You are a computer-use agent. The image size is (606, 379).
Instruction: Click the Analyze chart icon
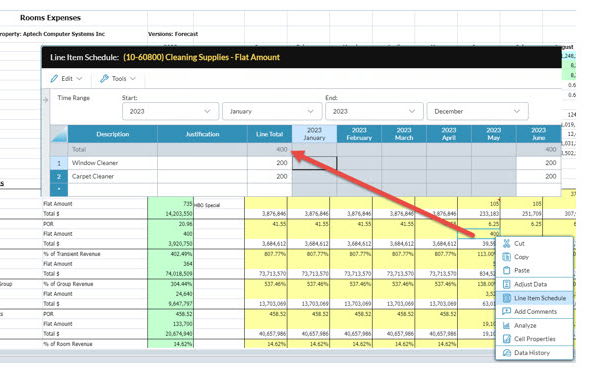[x=507, y=325]
